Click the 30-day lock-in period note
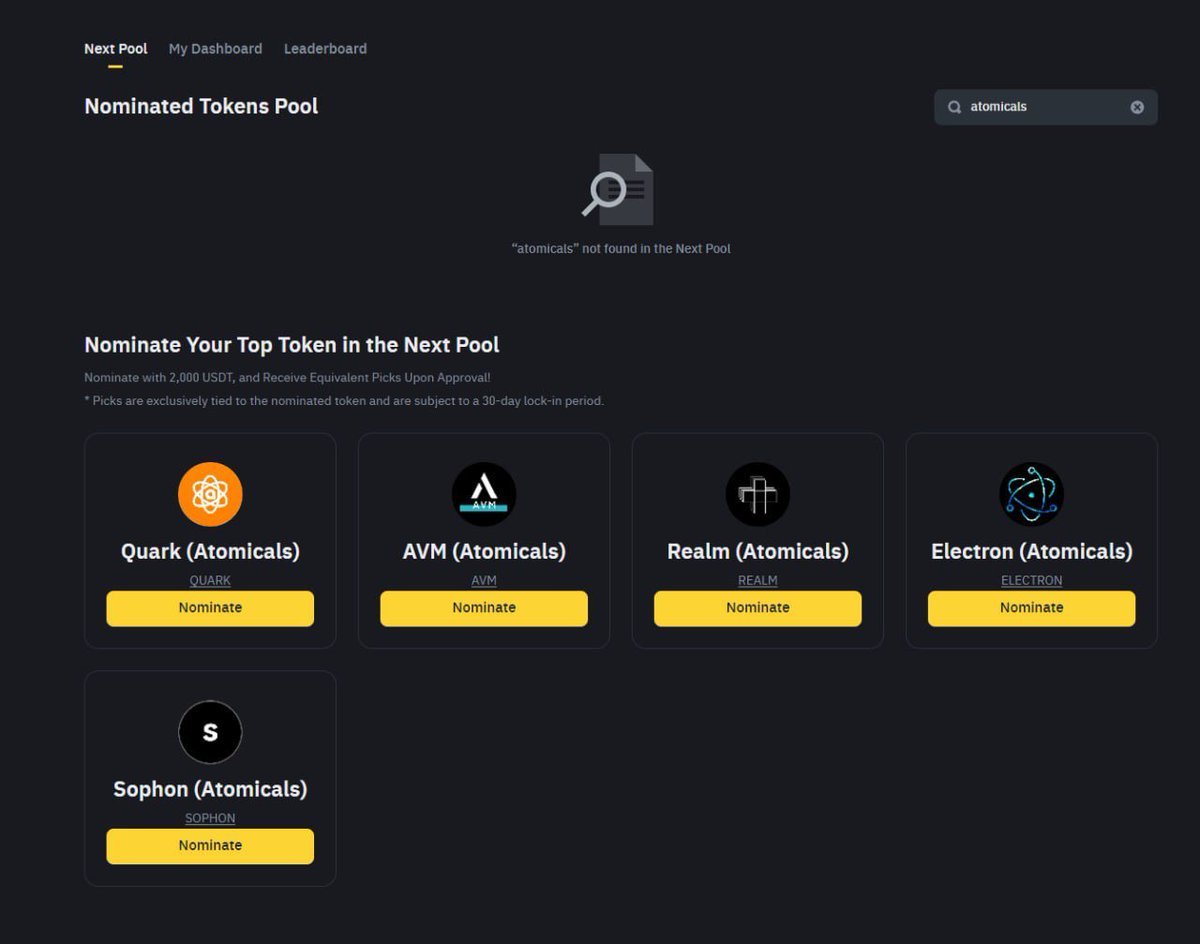 (344, 401)
